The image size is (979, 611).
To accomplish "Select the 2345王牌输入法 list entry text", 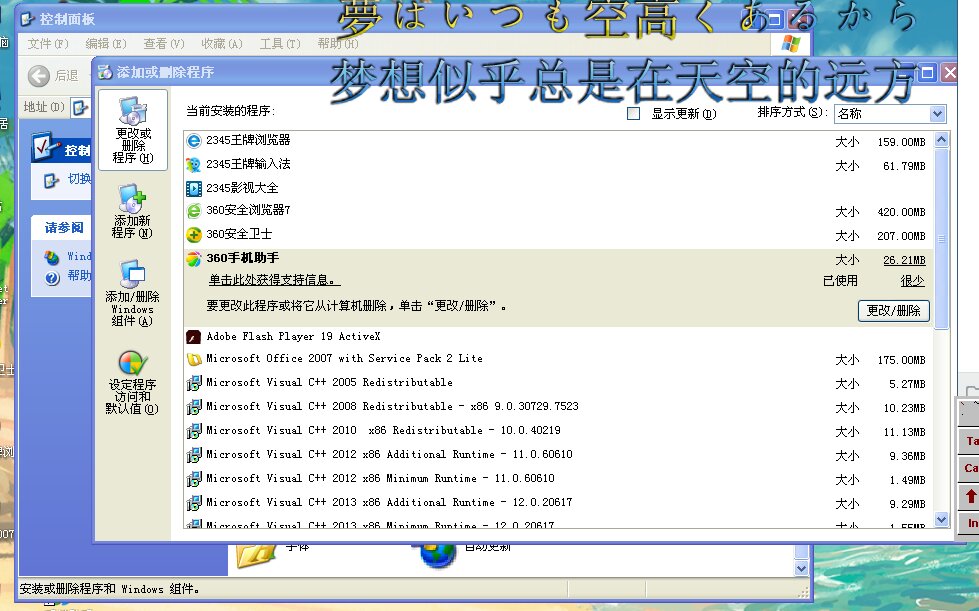I will pyautogui.click(x=248, y=164).
